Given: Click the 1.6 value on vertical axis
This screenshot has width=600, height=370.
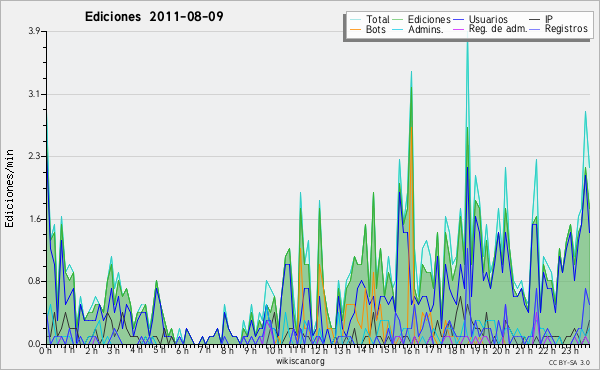Looking at the screenshot, I should 34,219.
